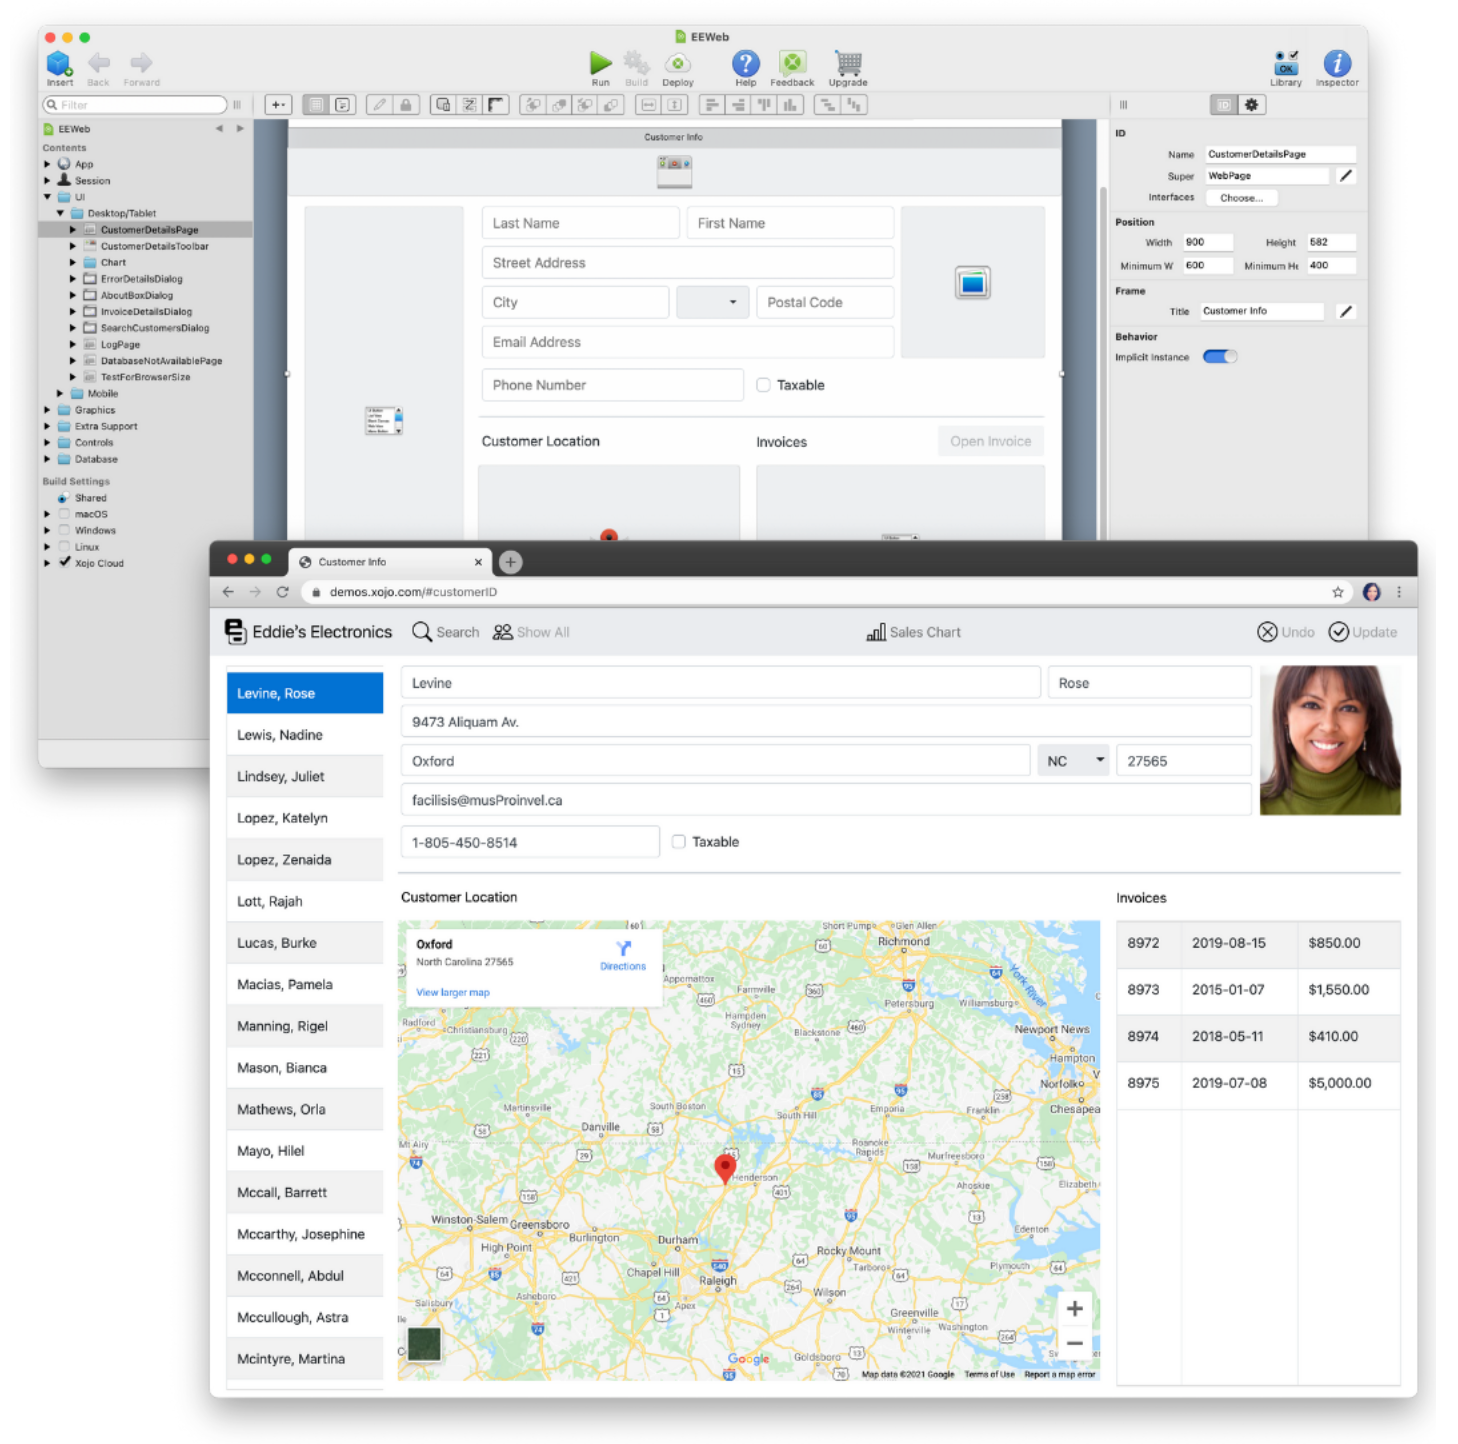Viewport: 1458px width, 1444px height.
Task: Check Taxable checkbox in the browser page
Action: [679, 842]
